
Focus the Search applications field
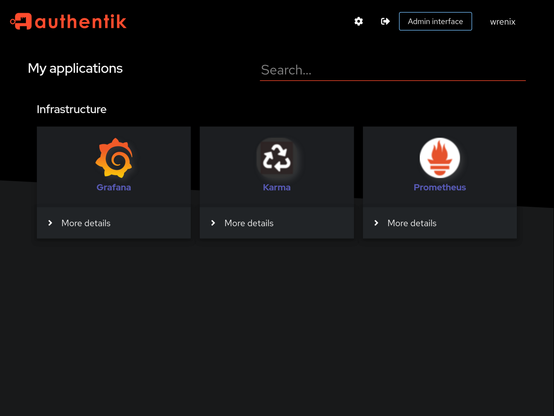[x=393, y=70]
